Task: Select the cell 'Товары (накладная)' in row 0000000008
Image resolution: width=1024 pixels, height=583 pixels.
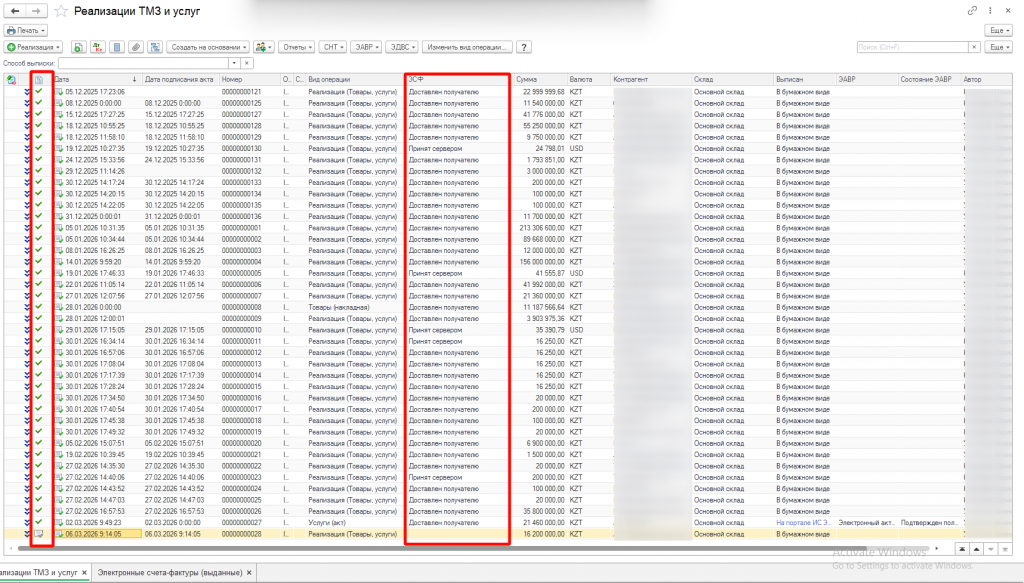Action: point(339,307)
